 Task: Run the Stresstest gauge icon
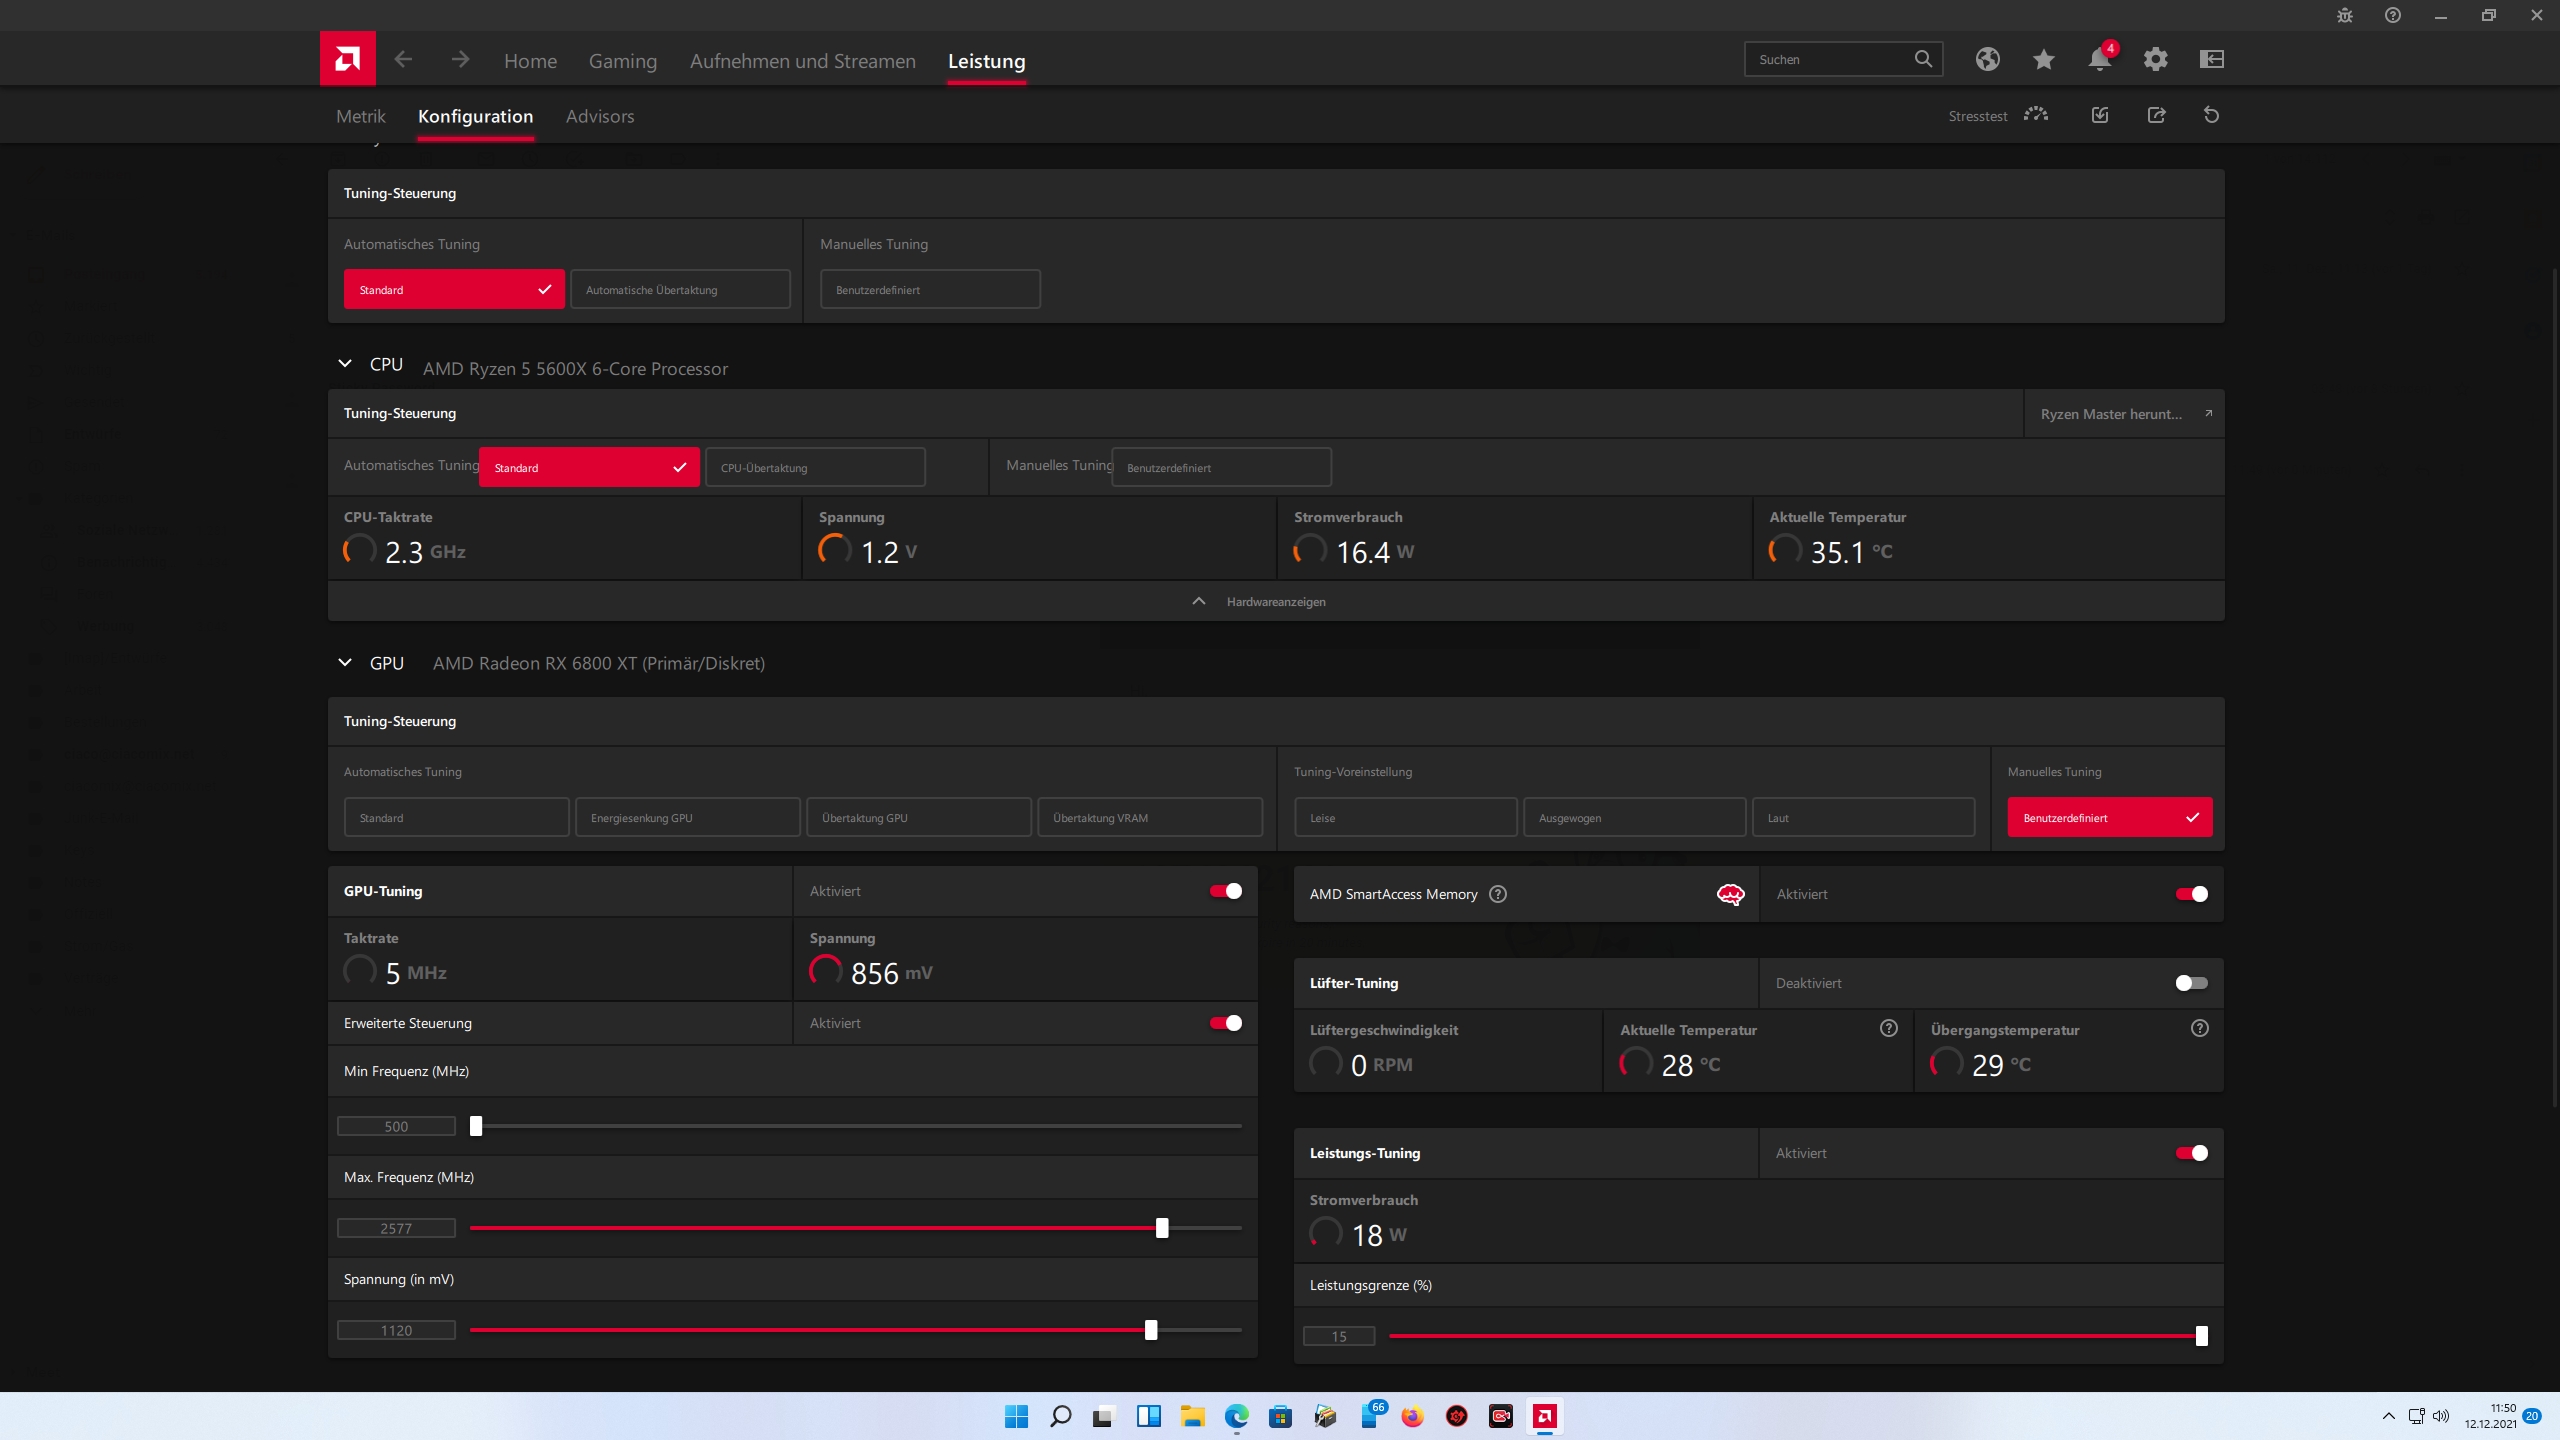[x=2035, y=115]
